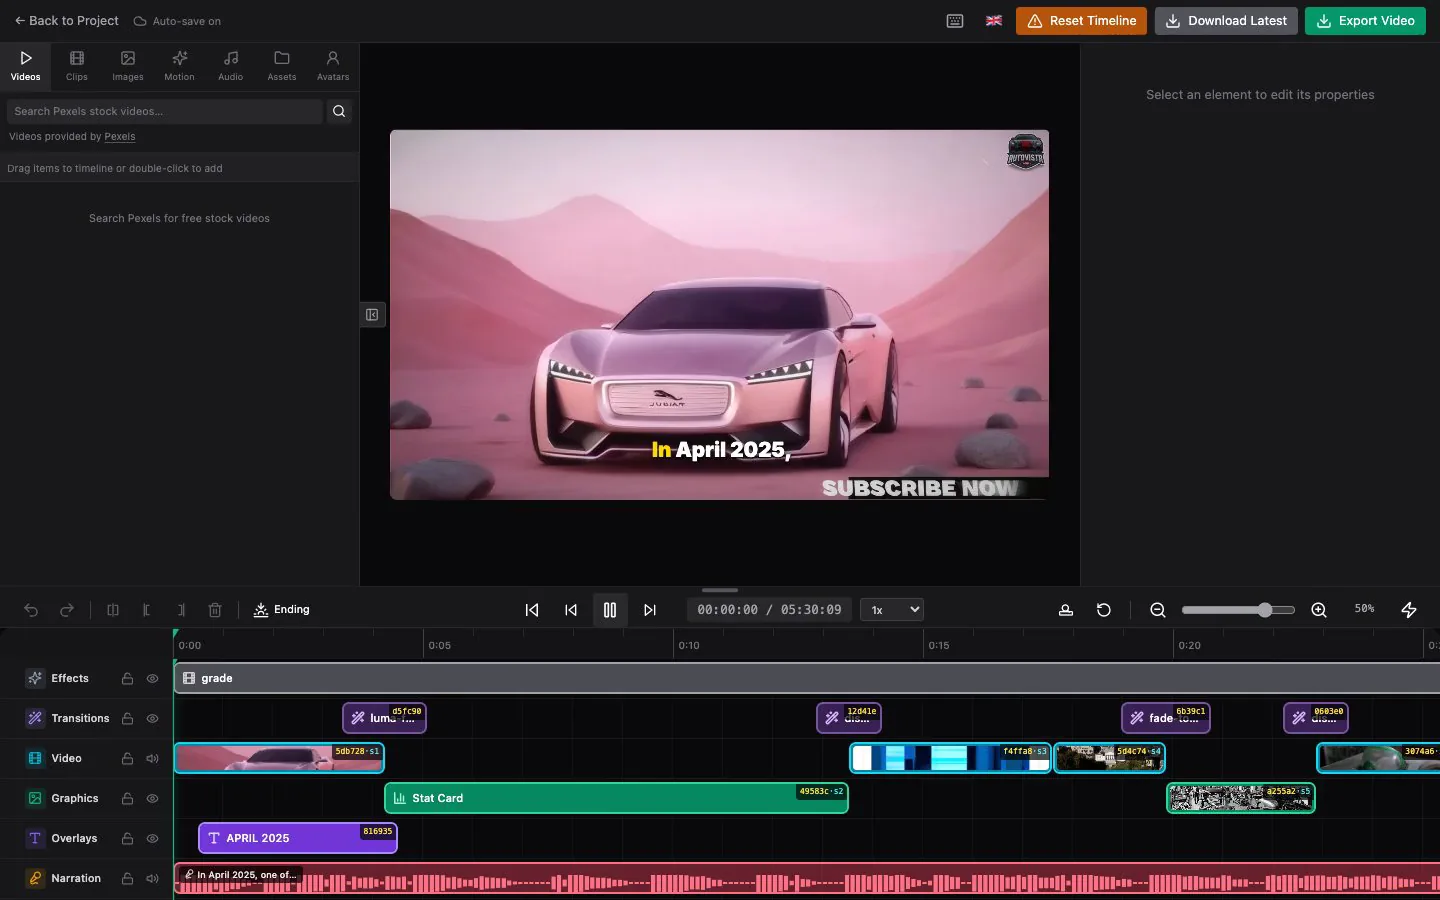Open the playback speed dropdown
The width and height of the screenshot is (1440, 900).
coord(892,610)
